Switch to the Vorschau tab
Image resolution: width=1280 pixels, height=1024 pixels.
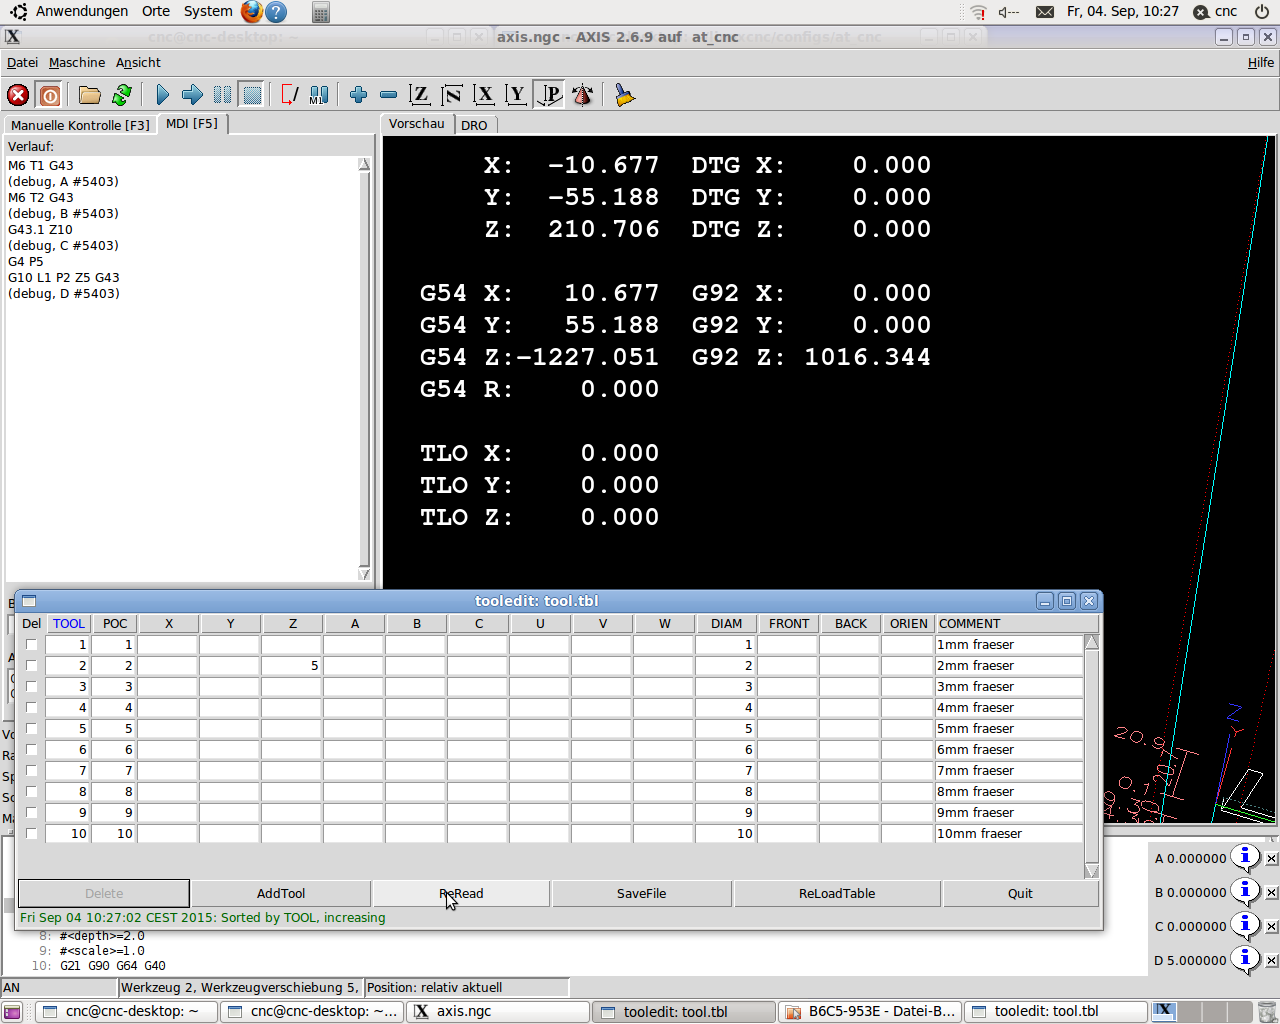pos(417,124)
